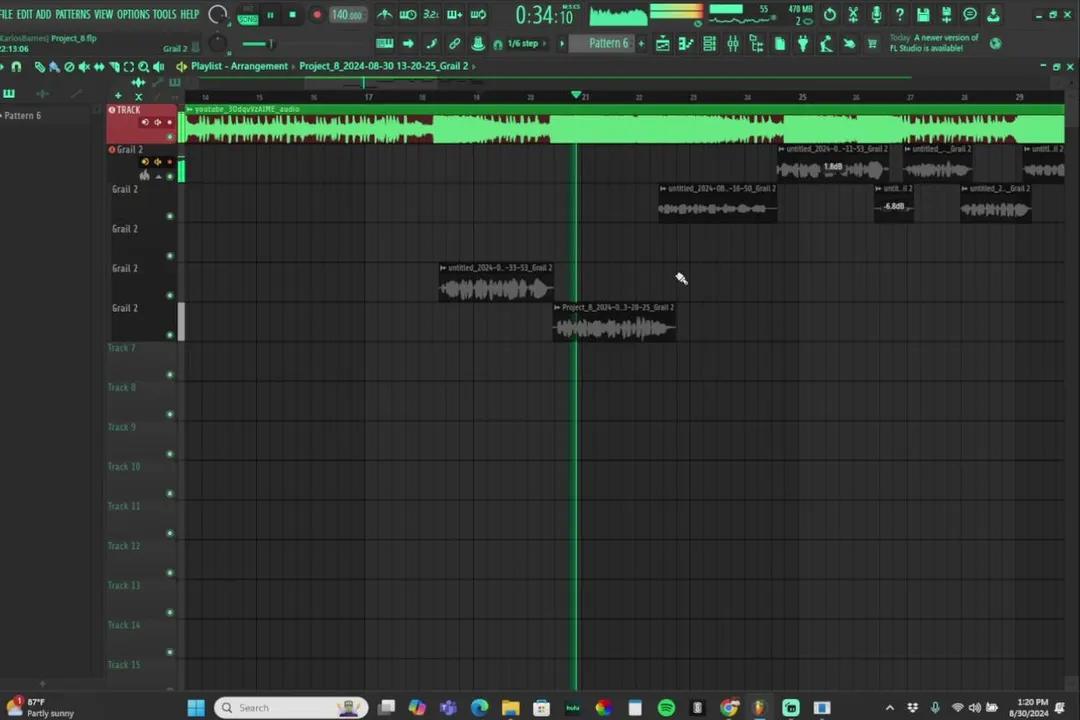Click the metronome icon
Image resolution: width=1080 pixels, height=720 pixels.
[x=384, y=15]
